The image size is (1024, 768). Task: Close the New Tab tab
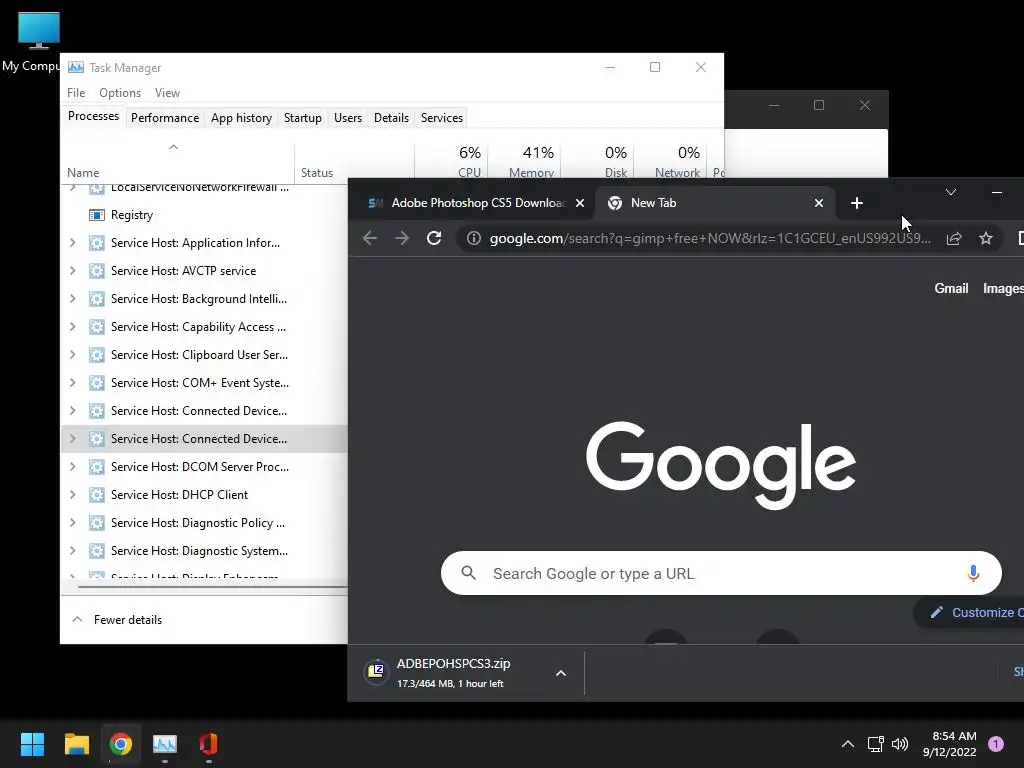[818, 203]
